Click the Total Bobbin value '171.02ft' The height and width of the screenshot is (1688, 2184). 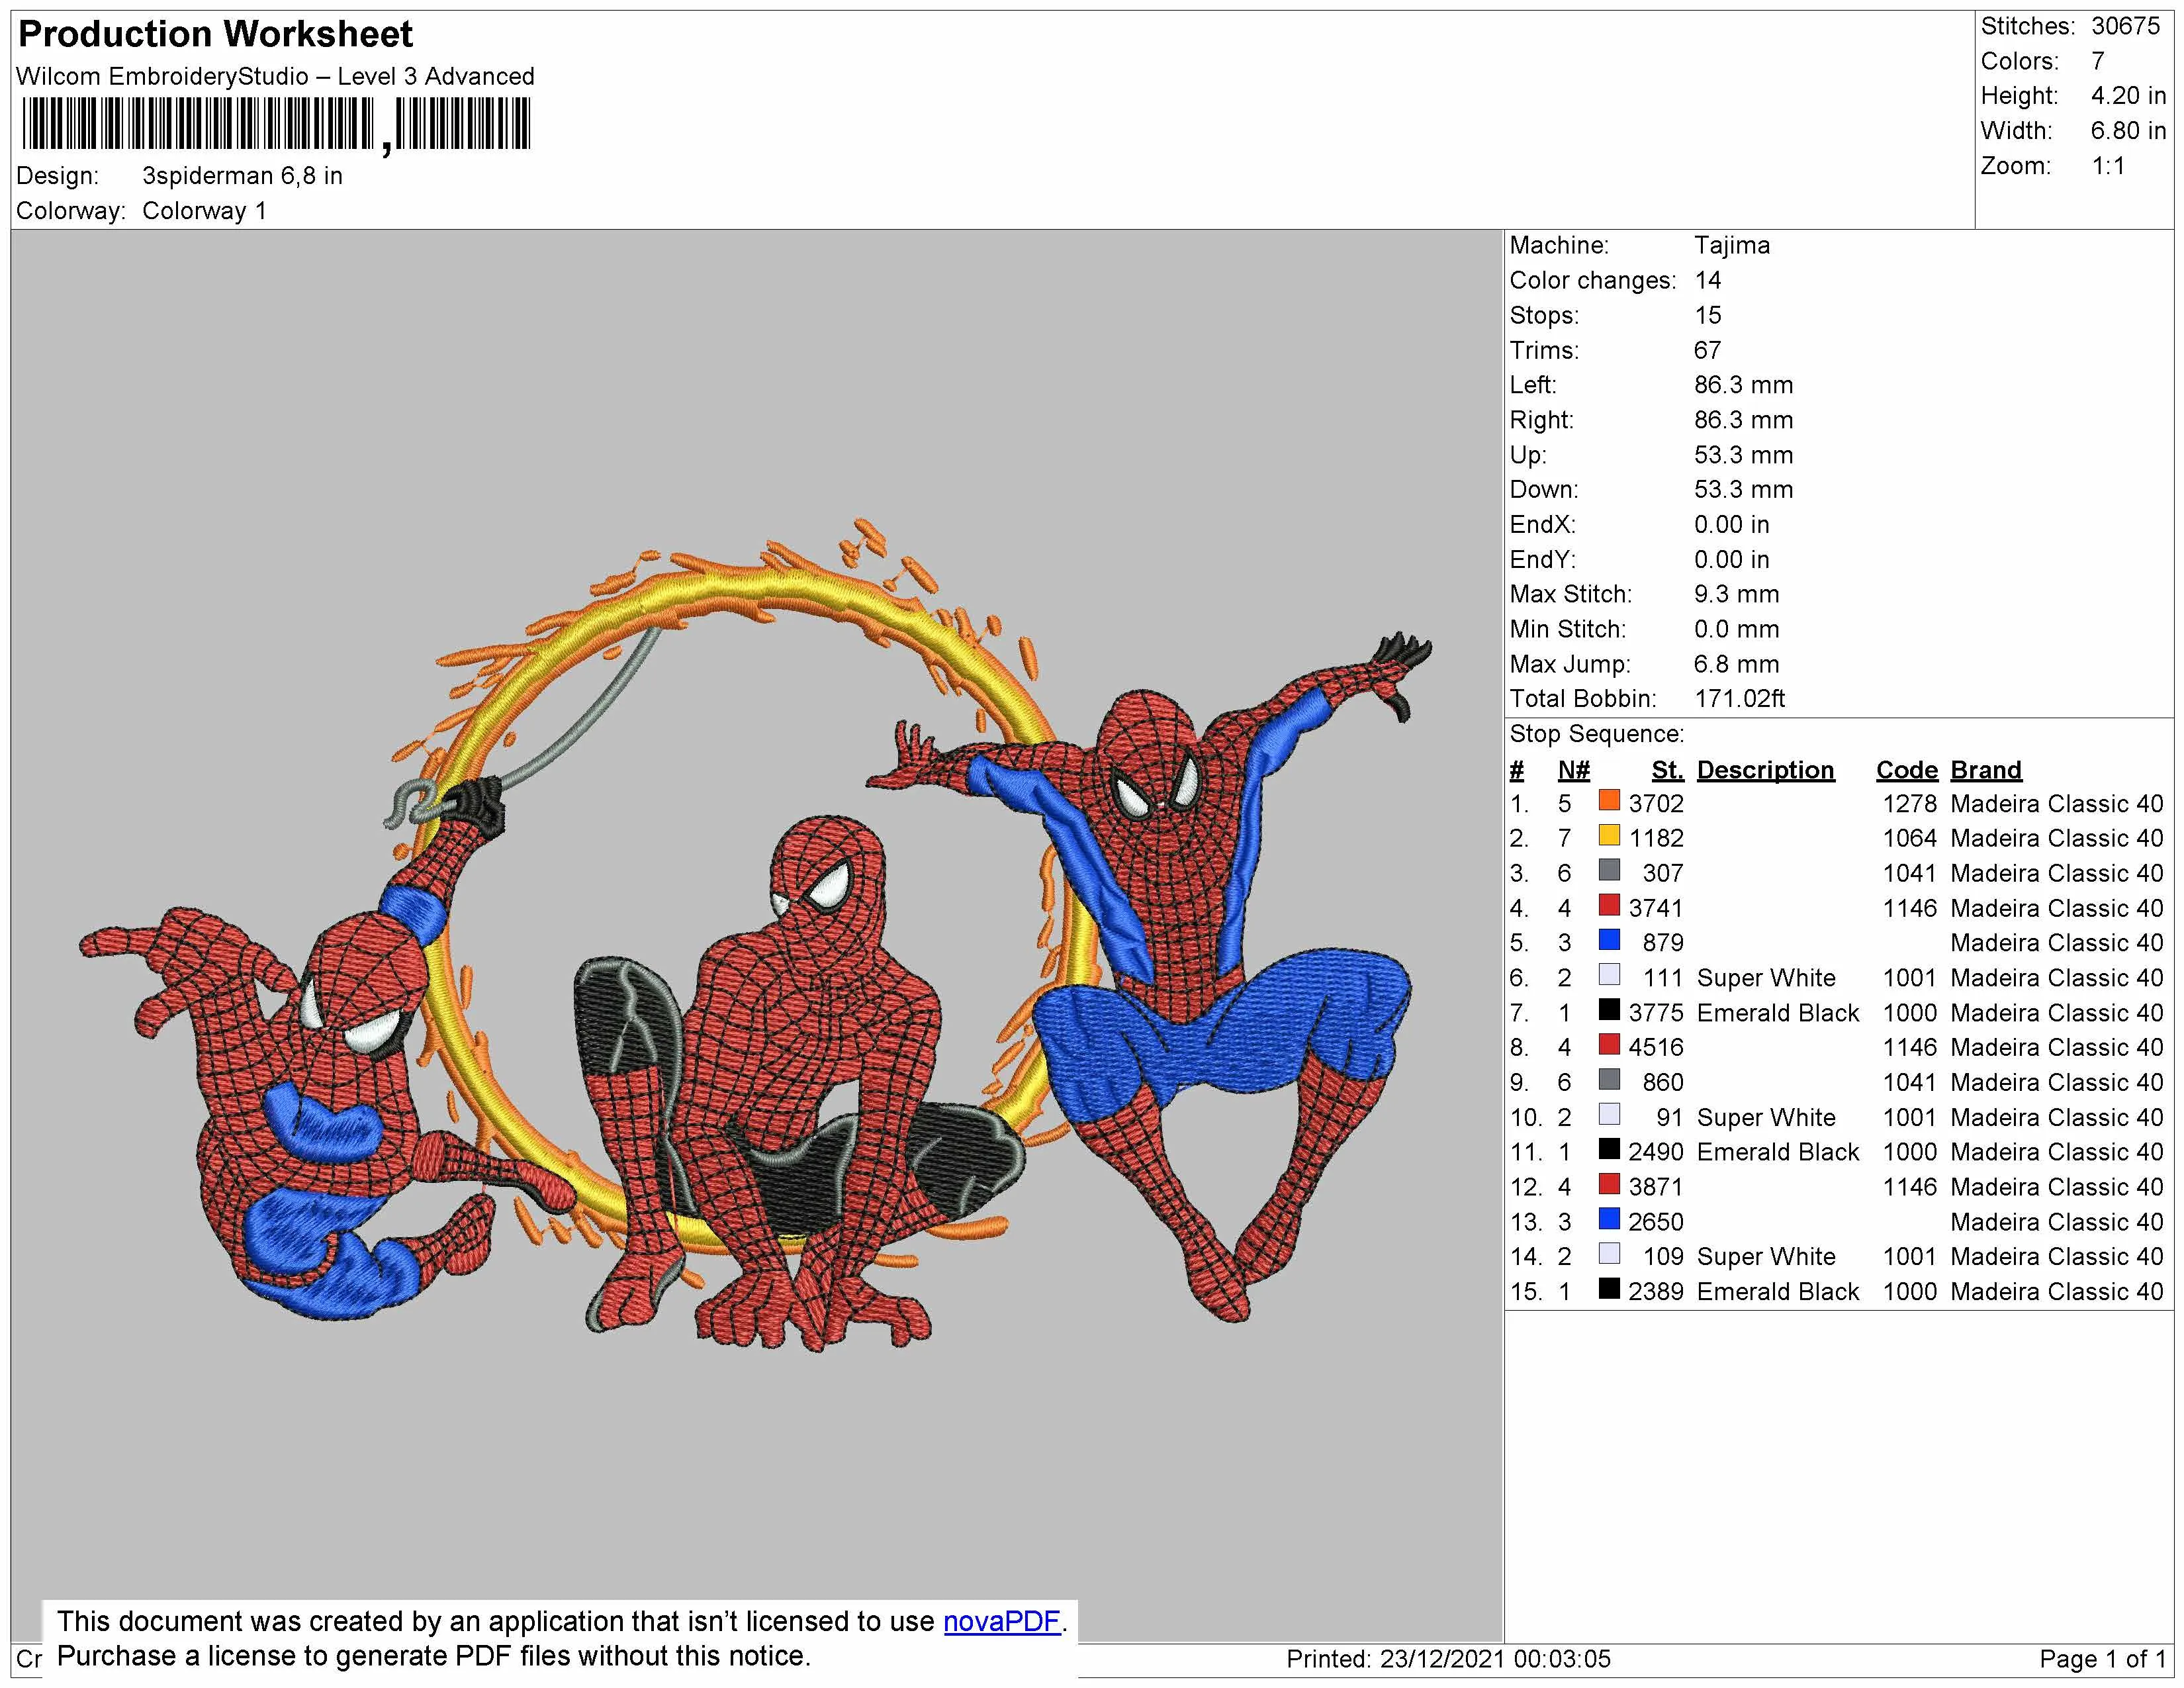tap(1739, 699)
